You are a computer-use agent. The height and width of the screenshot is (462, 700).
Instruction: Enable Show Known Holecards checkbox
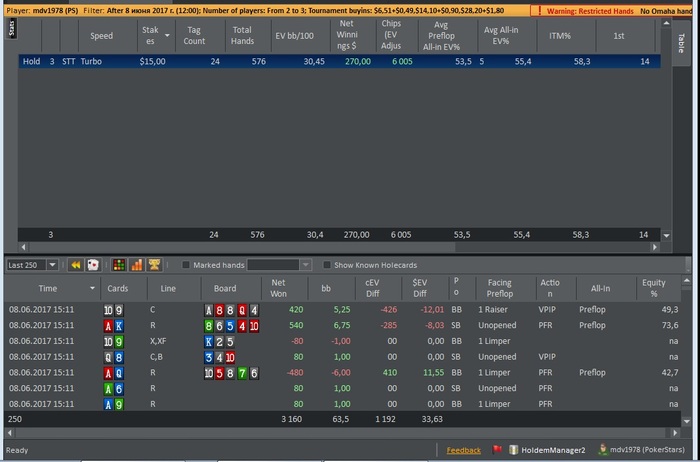(x=327, y=265)
